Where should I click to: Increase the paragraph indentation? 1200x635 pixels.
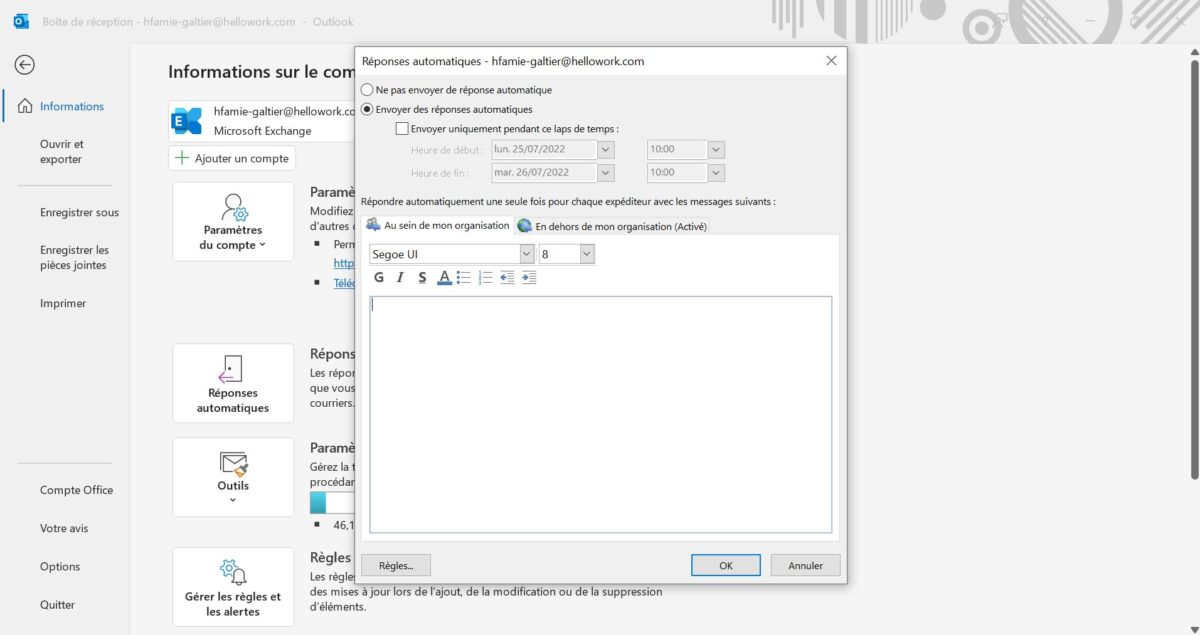point(527,277)
